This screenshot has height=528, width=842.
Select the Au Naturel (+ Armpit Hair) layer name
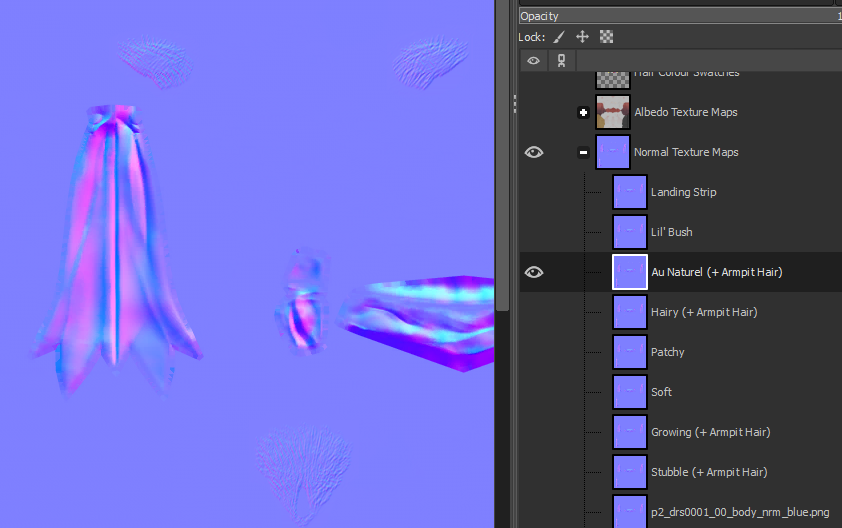click(x=717, y=272)
